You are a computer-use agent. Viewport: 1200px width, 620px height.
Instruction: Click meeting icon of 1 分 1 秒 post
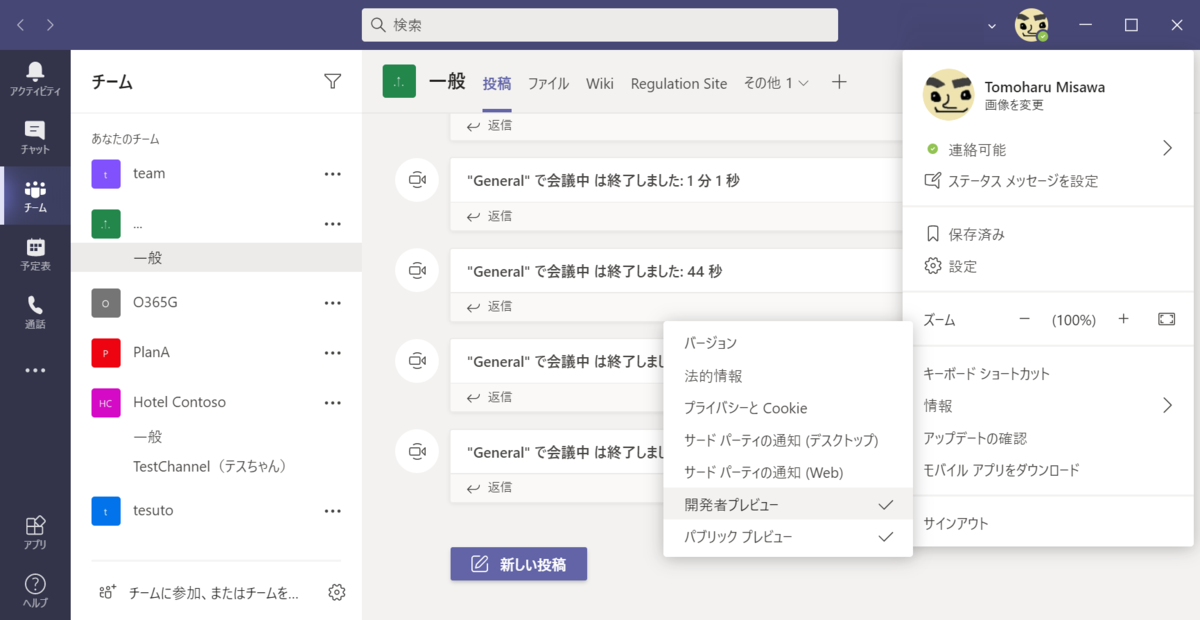click(417, 180)
